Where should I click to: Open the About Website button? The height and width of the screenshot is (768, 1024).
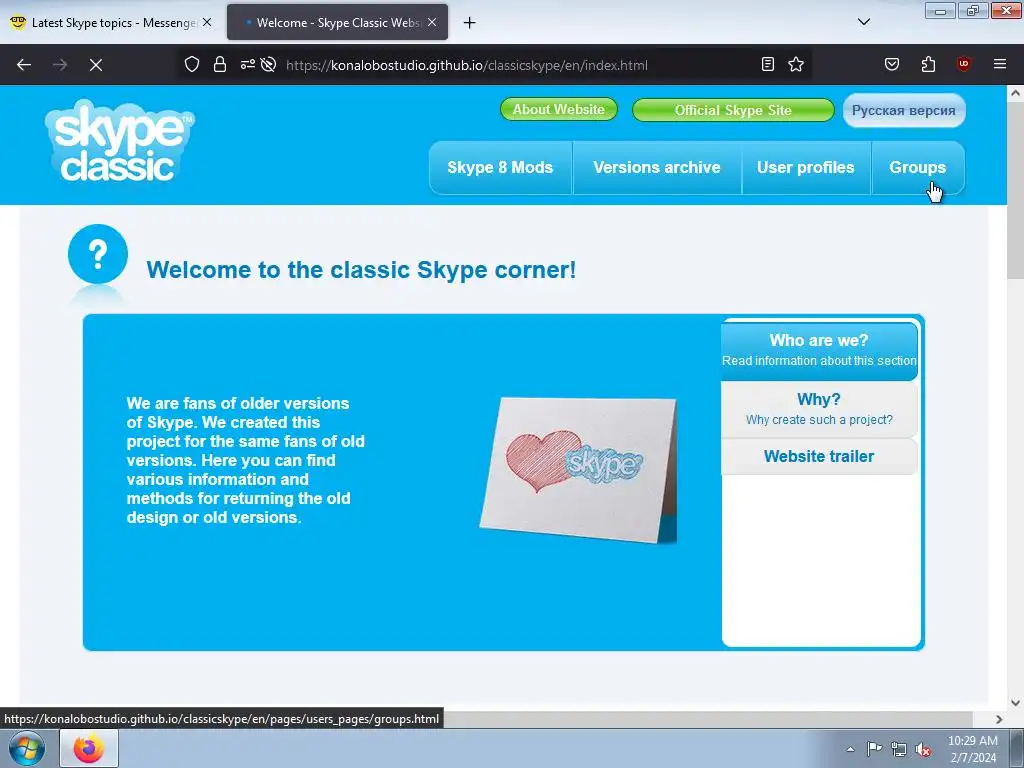point(558,110)
